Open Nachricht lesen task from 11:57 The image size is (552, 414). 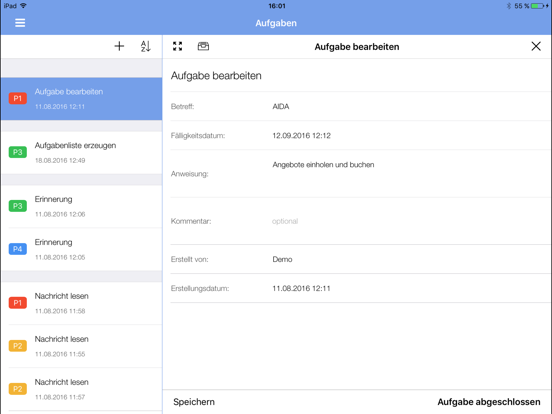[x=82, y=389]
